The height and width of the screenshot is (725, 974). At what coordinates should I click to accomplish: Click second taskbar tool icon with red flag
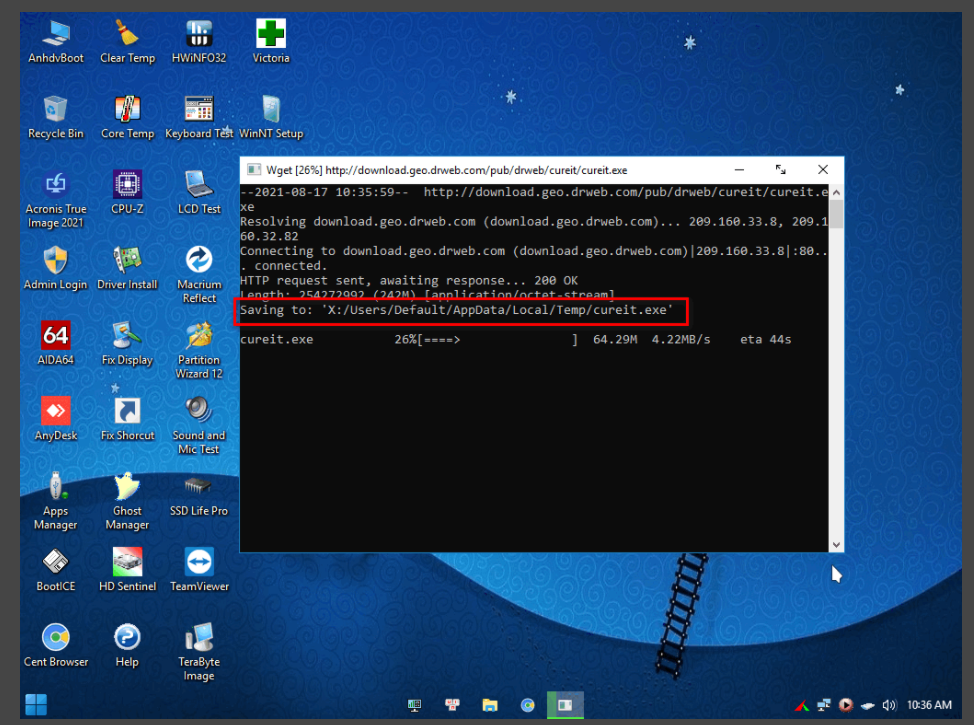(x=452, y=705)
